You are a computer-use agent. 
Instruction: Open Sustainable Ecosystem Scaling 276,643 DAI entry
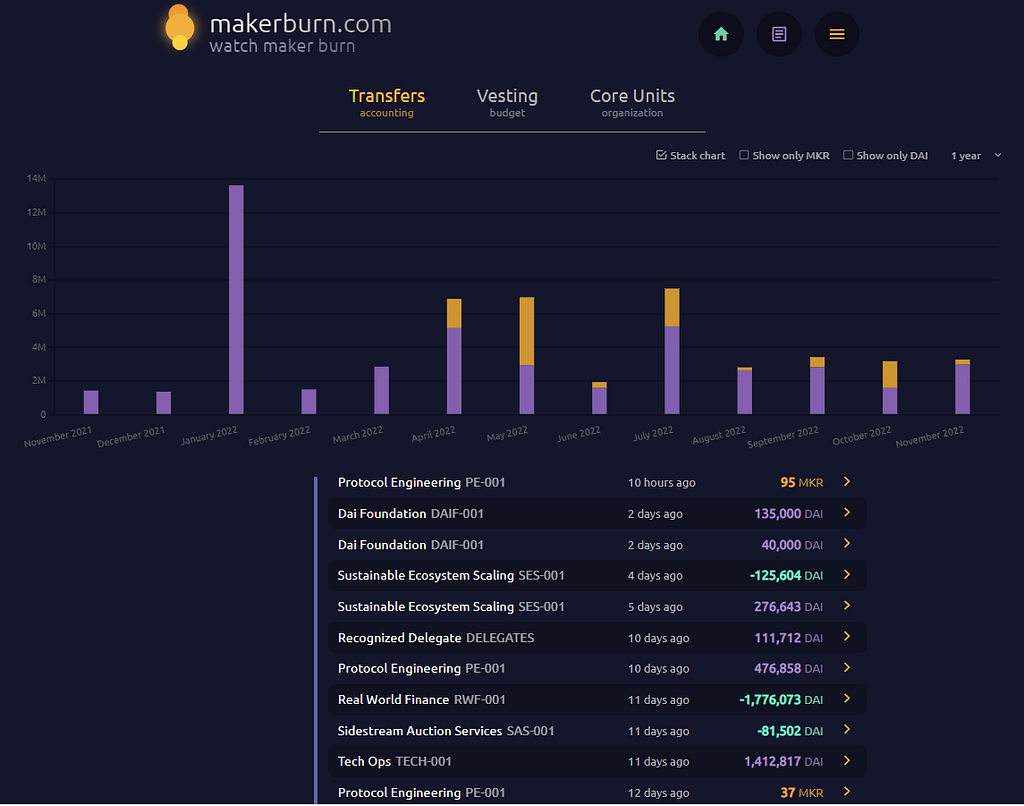(x=597, y=606)
